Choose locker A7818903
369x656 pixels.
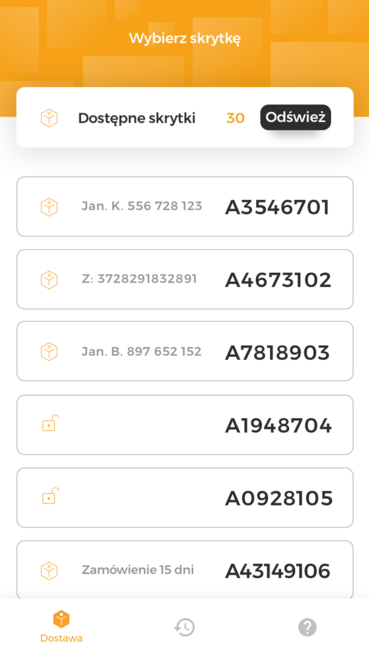click(185, 351)
